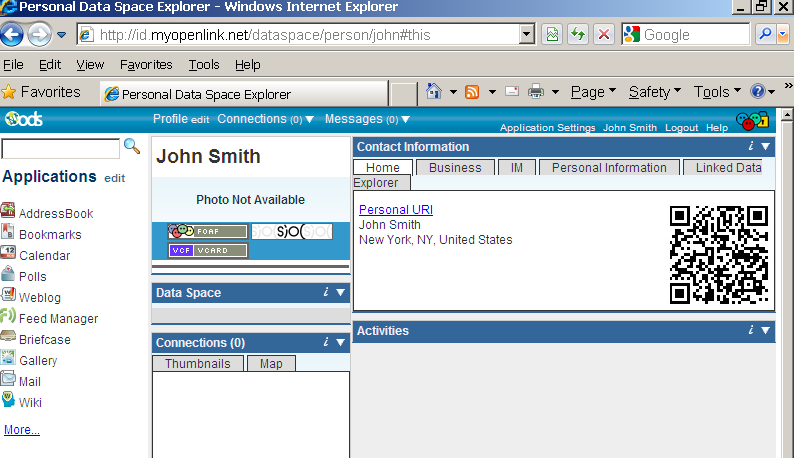794x458 pixels.
Task: Open the RSS feeds toolbar icon
Action: 471,92
